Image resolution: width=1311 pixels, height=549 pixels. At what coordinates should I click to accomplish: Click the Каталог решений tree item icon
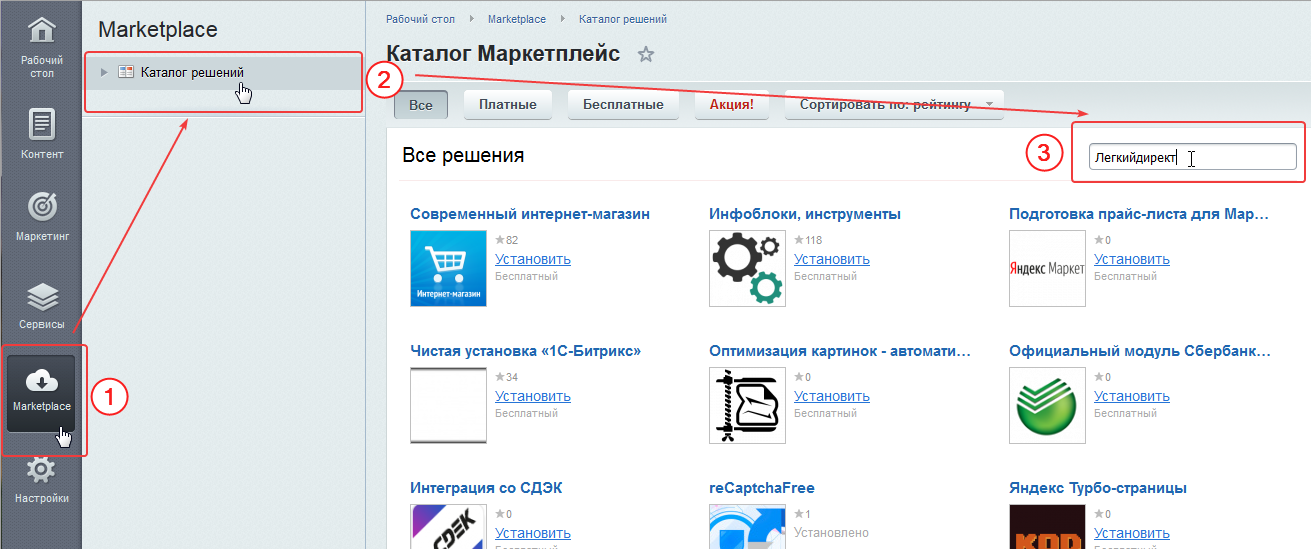tap(126, 72)
